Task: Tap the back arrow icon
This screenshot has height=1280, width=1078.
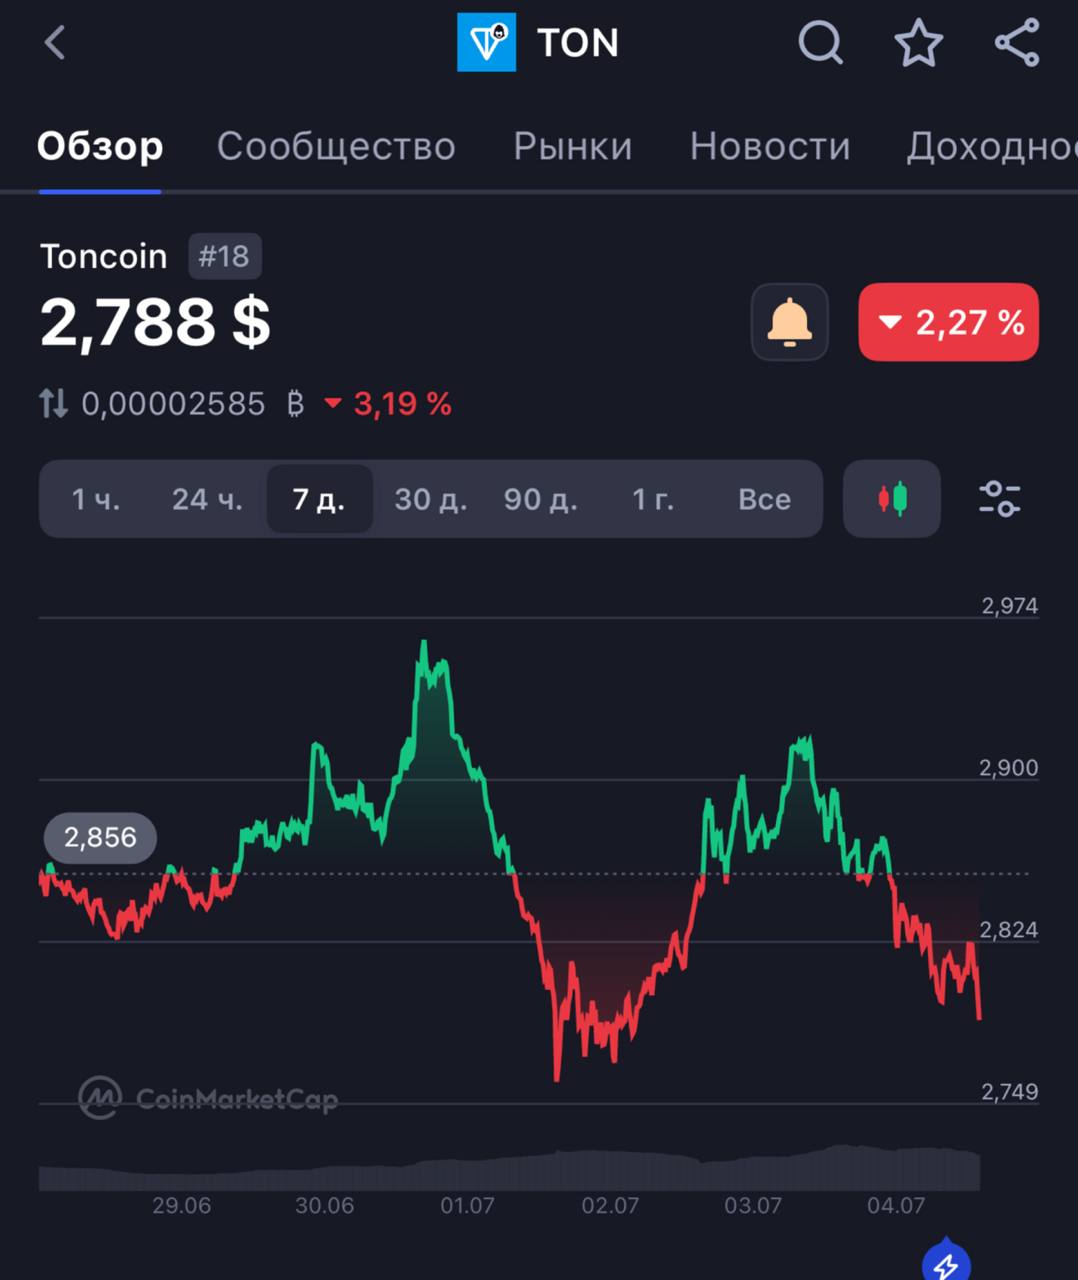Action: (x=55, y=43)
